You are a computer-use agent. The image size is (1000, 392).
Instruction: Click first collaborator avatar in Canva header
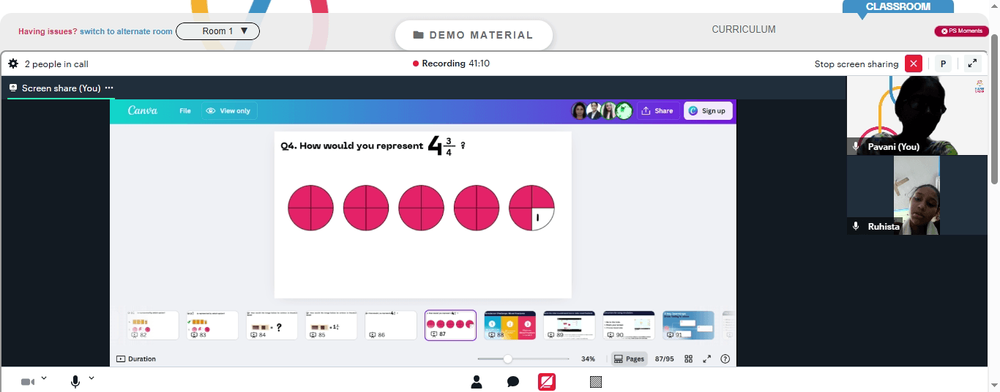click(x=579, y=111)
